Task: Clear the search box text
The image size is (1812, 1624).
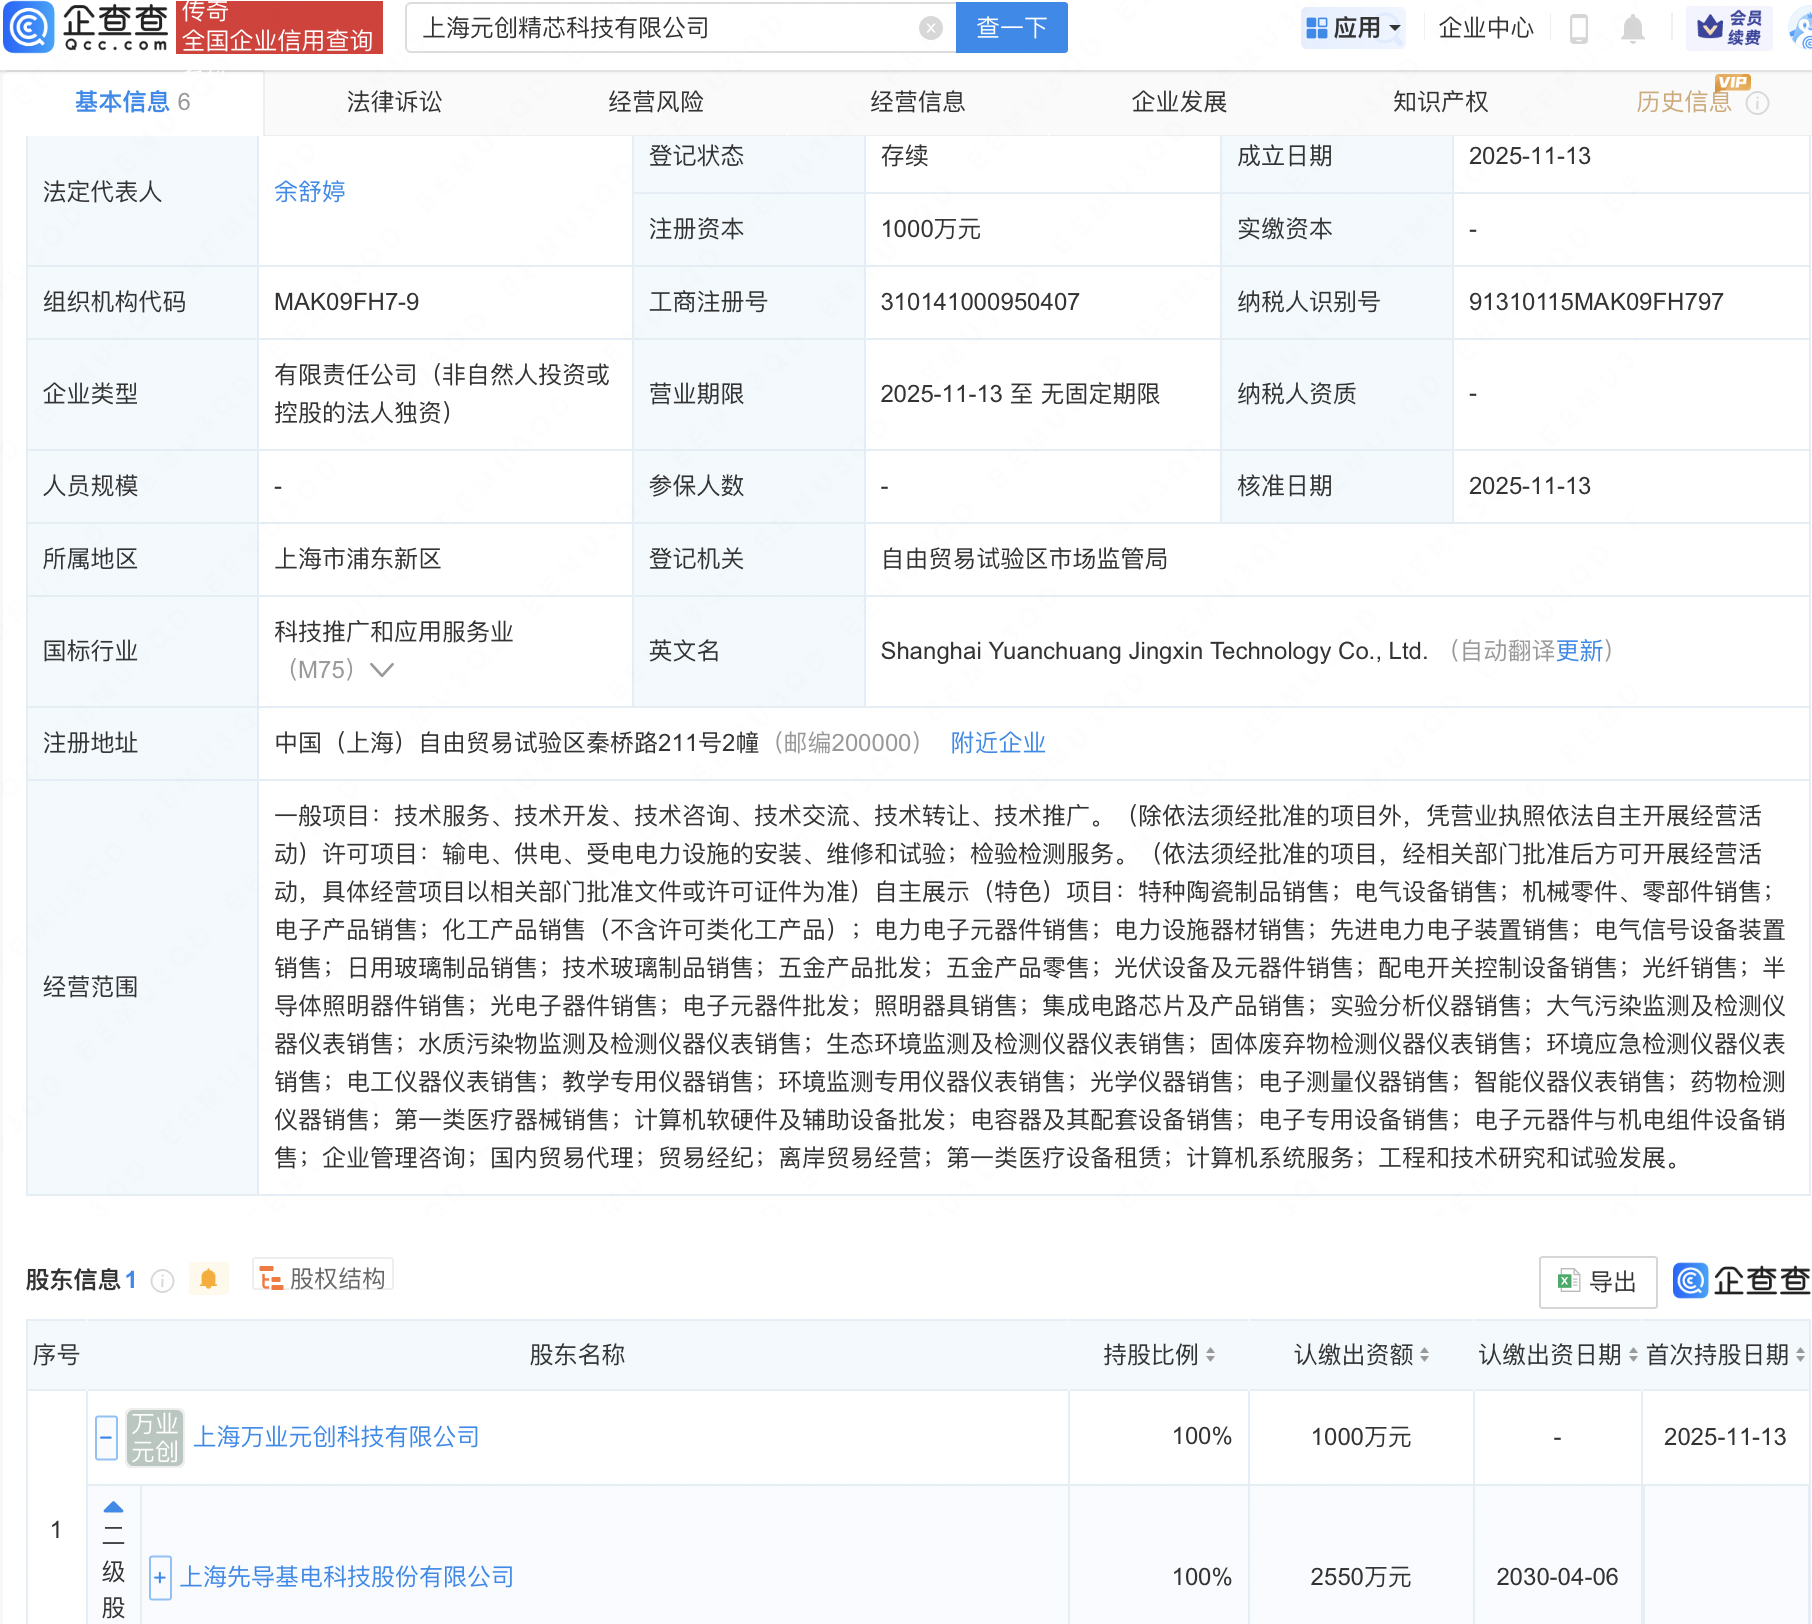Action: pyautogui.click(x=930, y=28)
